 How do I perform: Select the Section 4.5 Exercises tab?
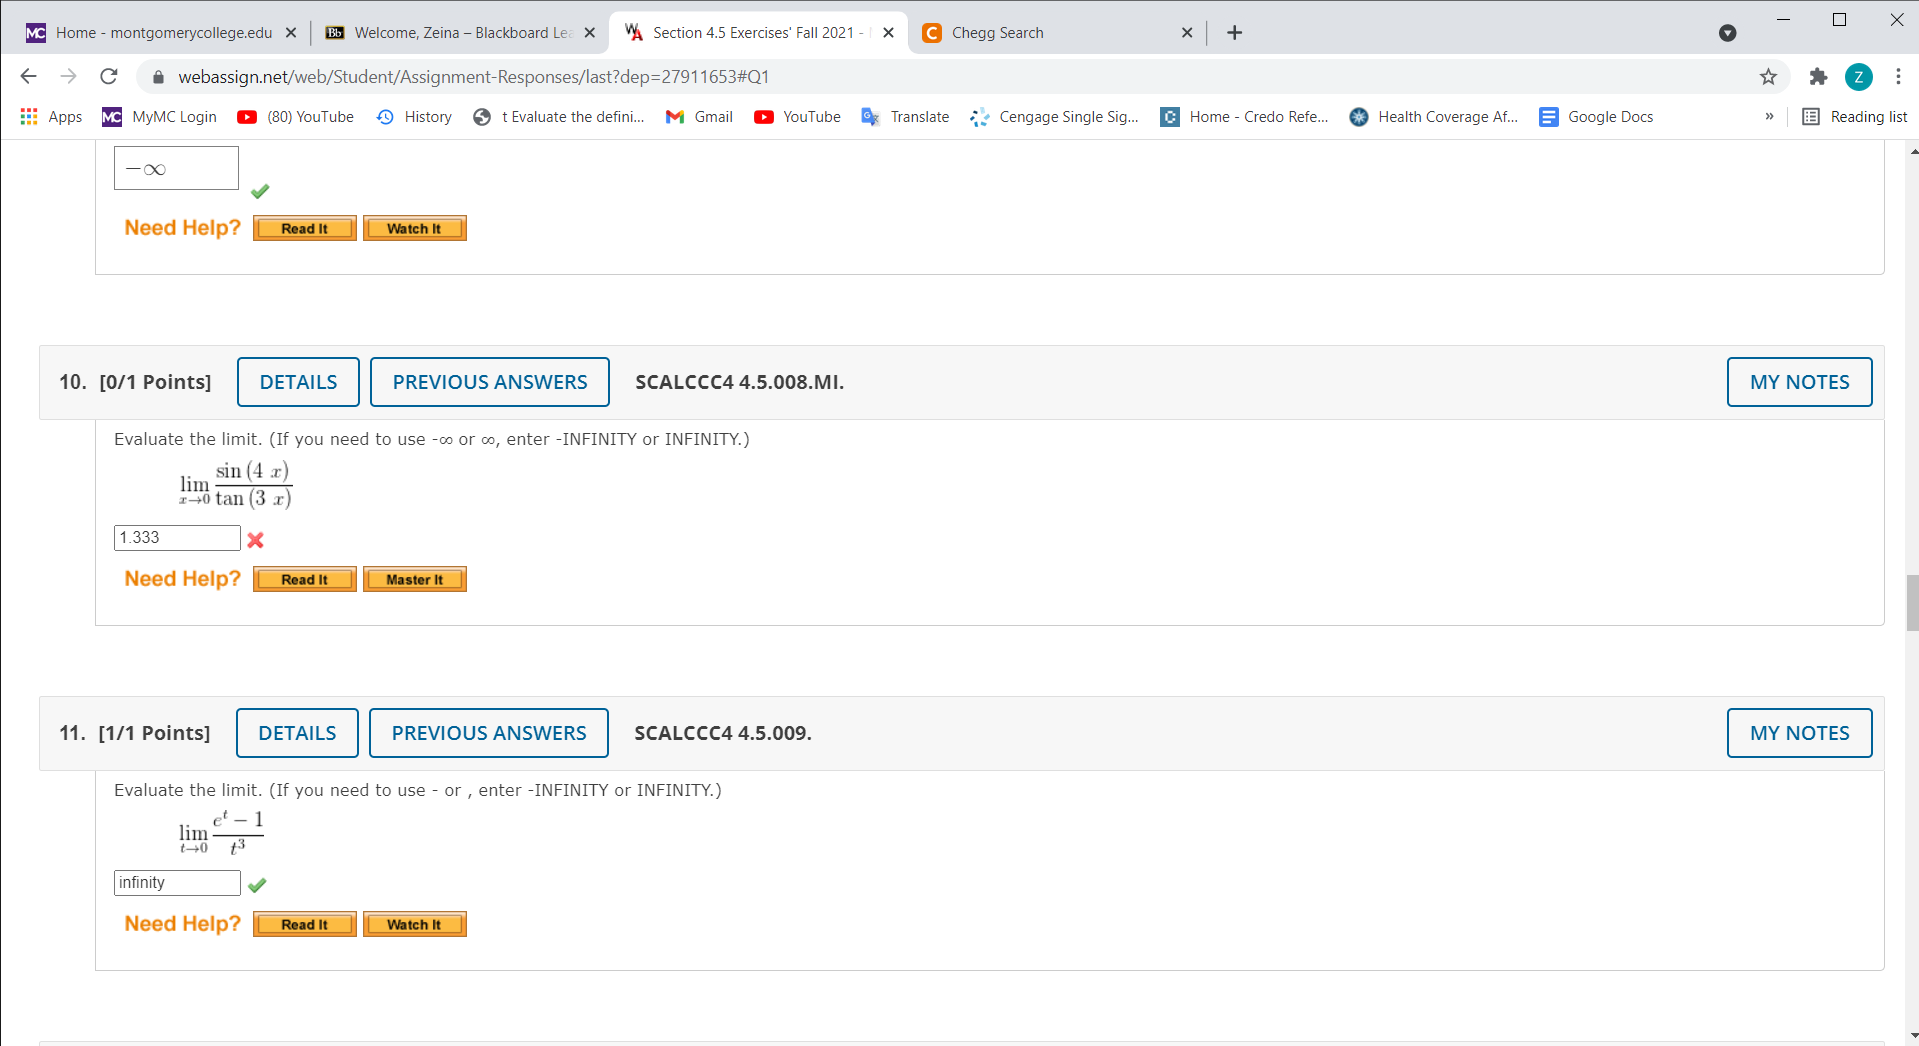point(759,33)
